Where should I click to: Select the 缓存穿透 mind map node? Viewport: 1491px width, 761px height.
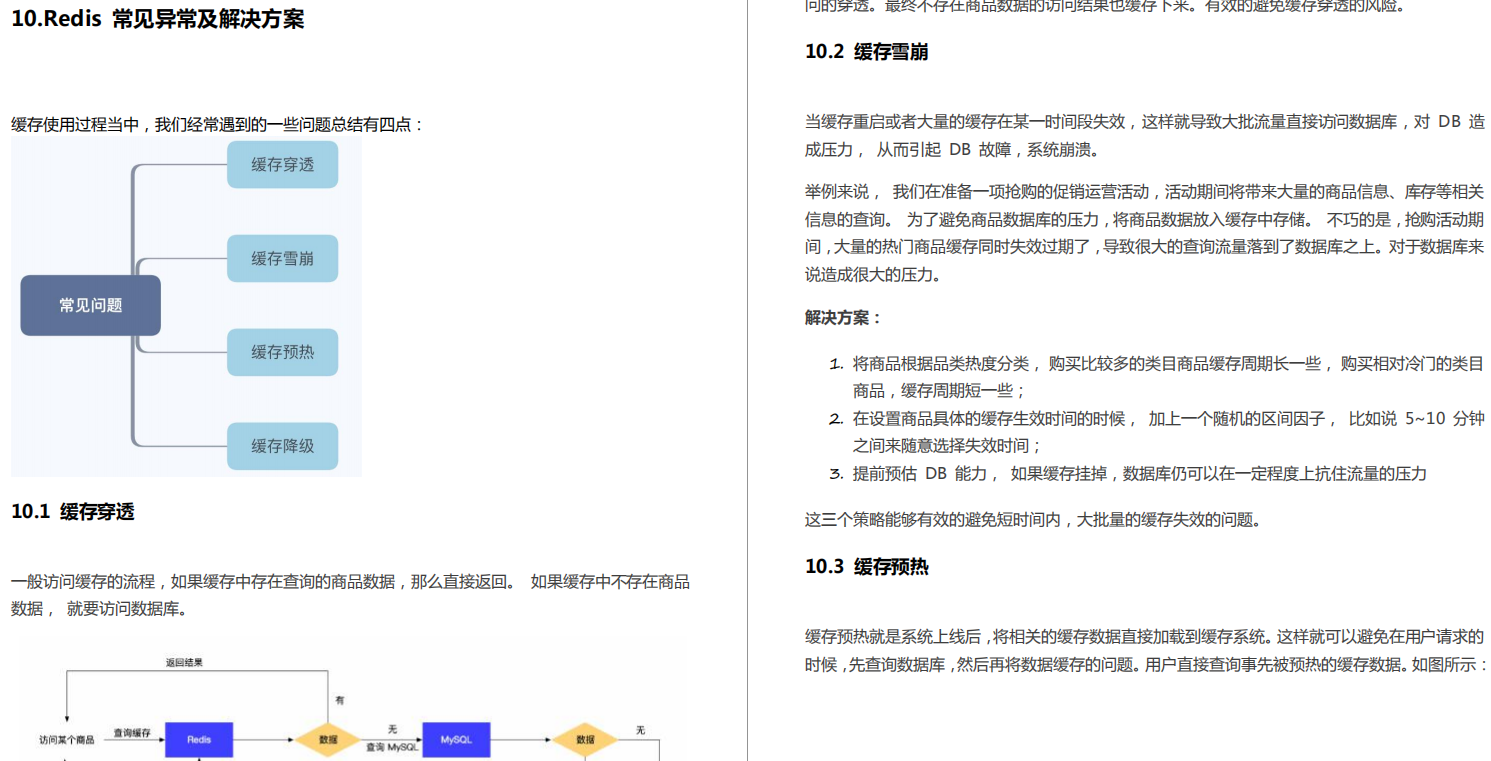point(282,165)
